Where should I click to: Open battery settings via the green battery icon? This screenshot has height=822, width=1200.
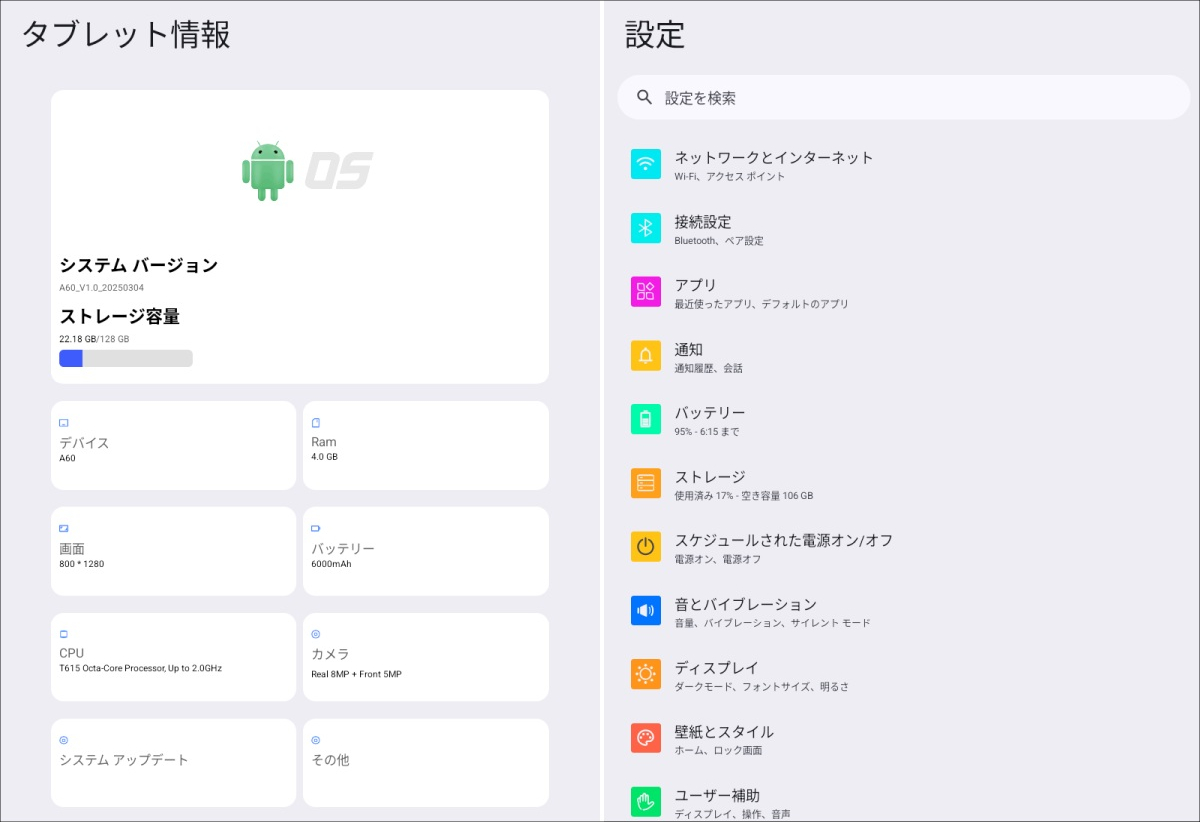(645, 419)
